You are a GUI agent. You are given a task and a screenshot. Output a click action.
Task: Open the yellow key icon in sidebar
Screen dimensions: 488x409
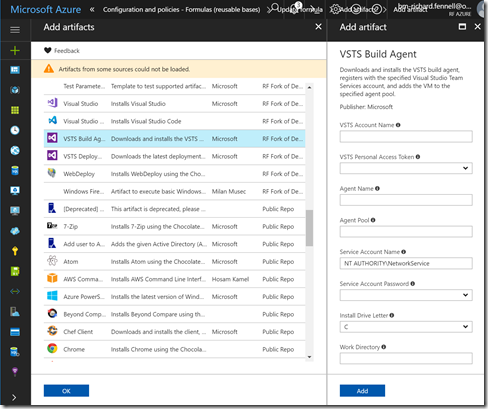click(x=15, y=251)
